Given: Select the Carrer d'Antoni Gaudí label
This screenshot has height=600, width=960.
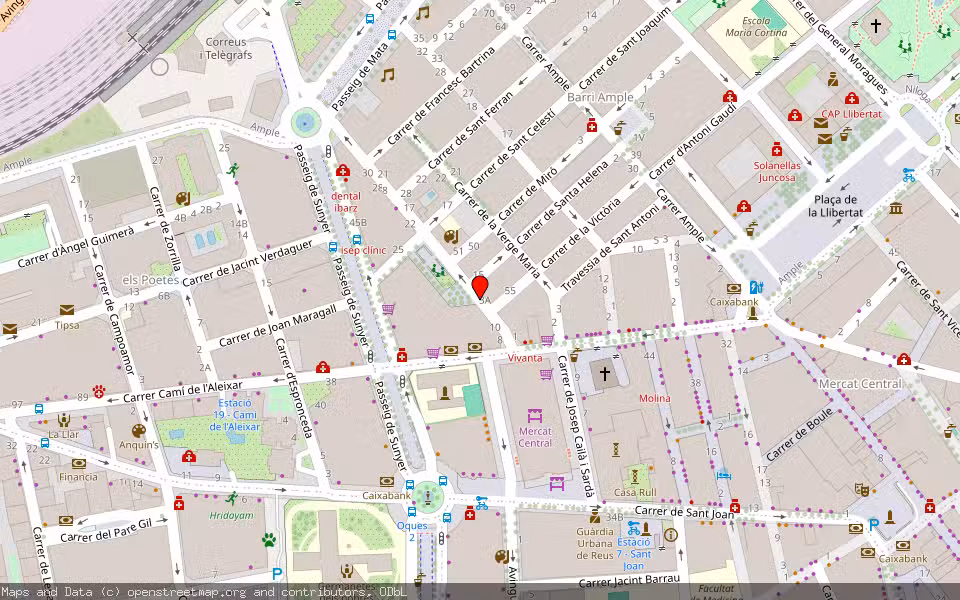Looking at the screenshot, I should tap(692, 140).
